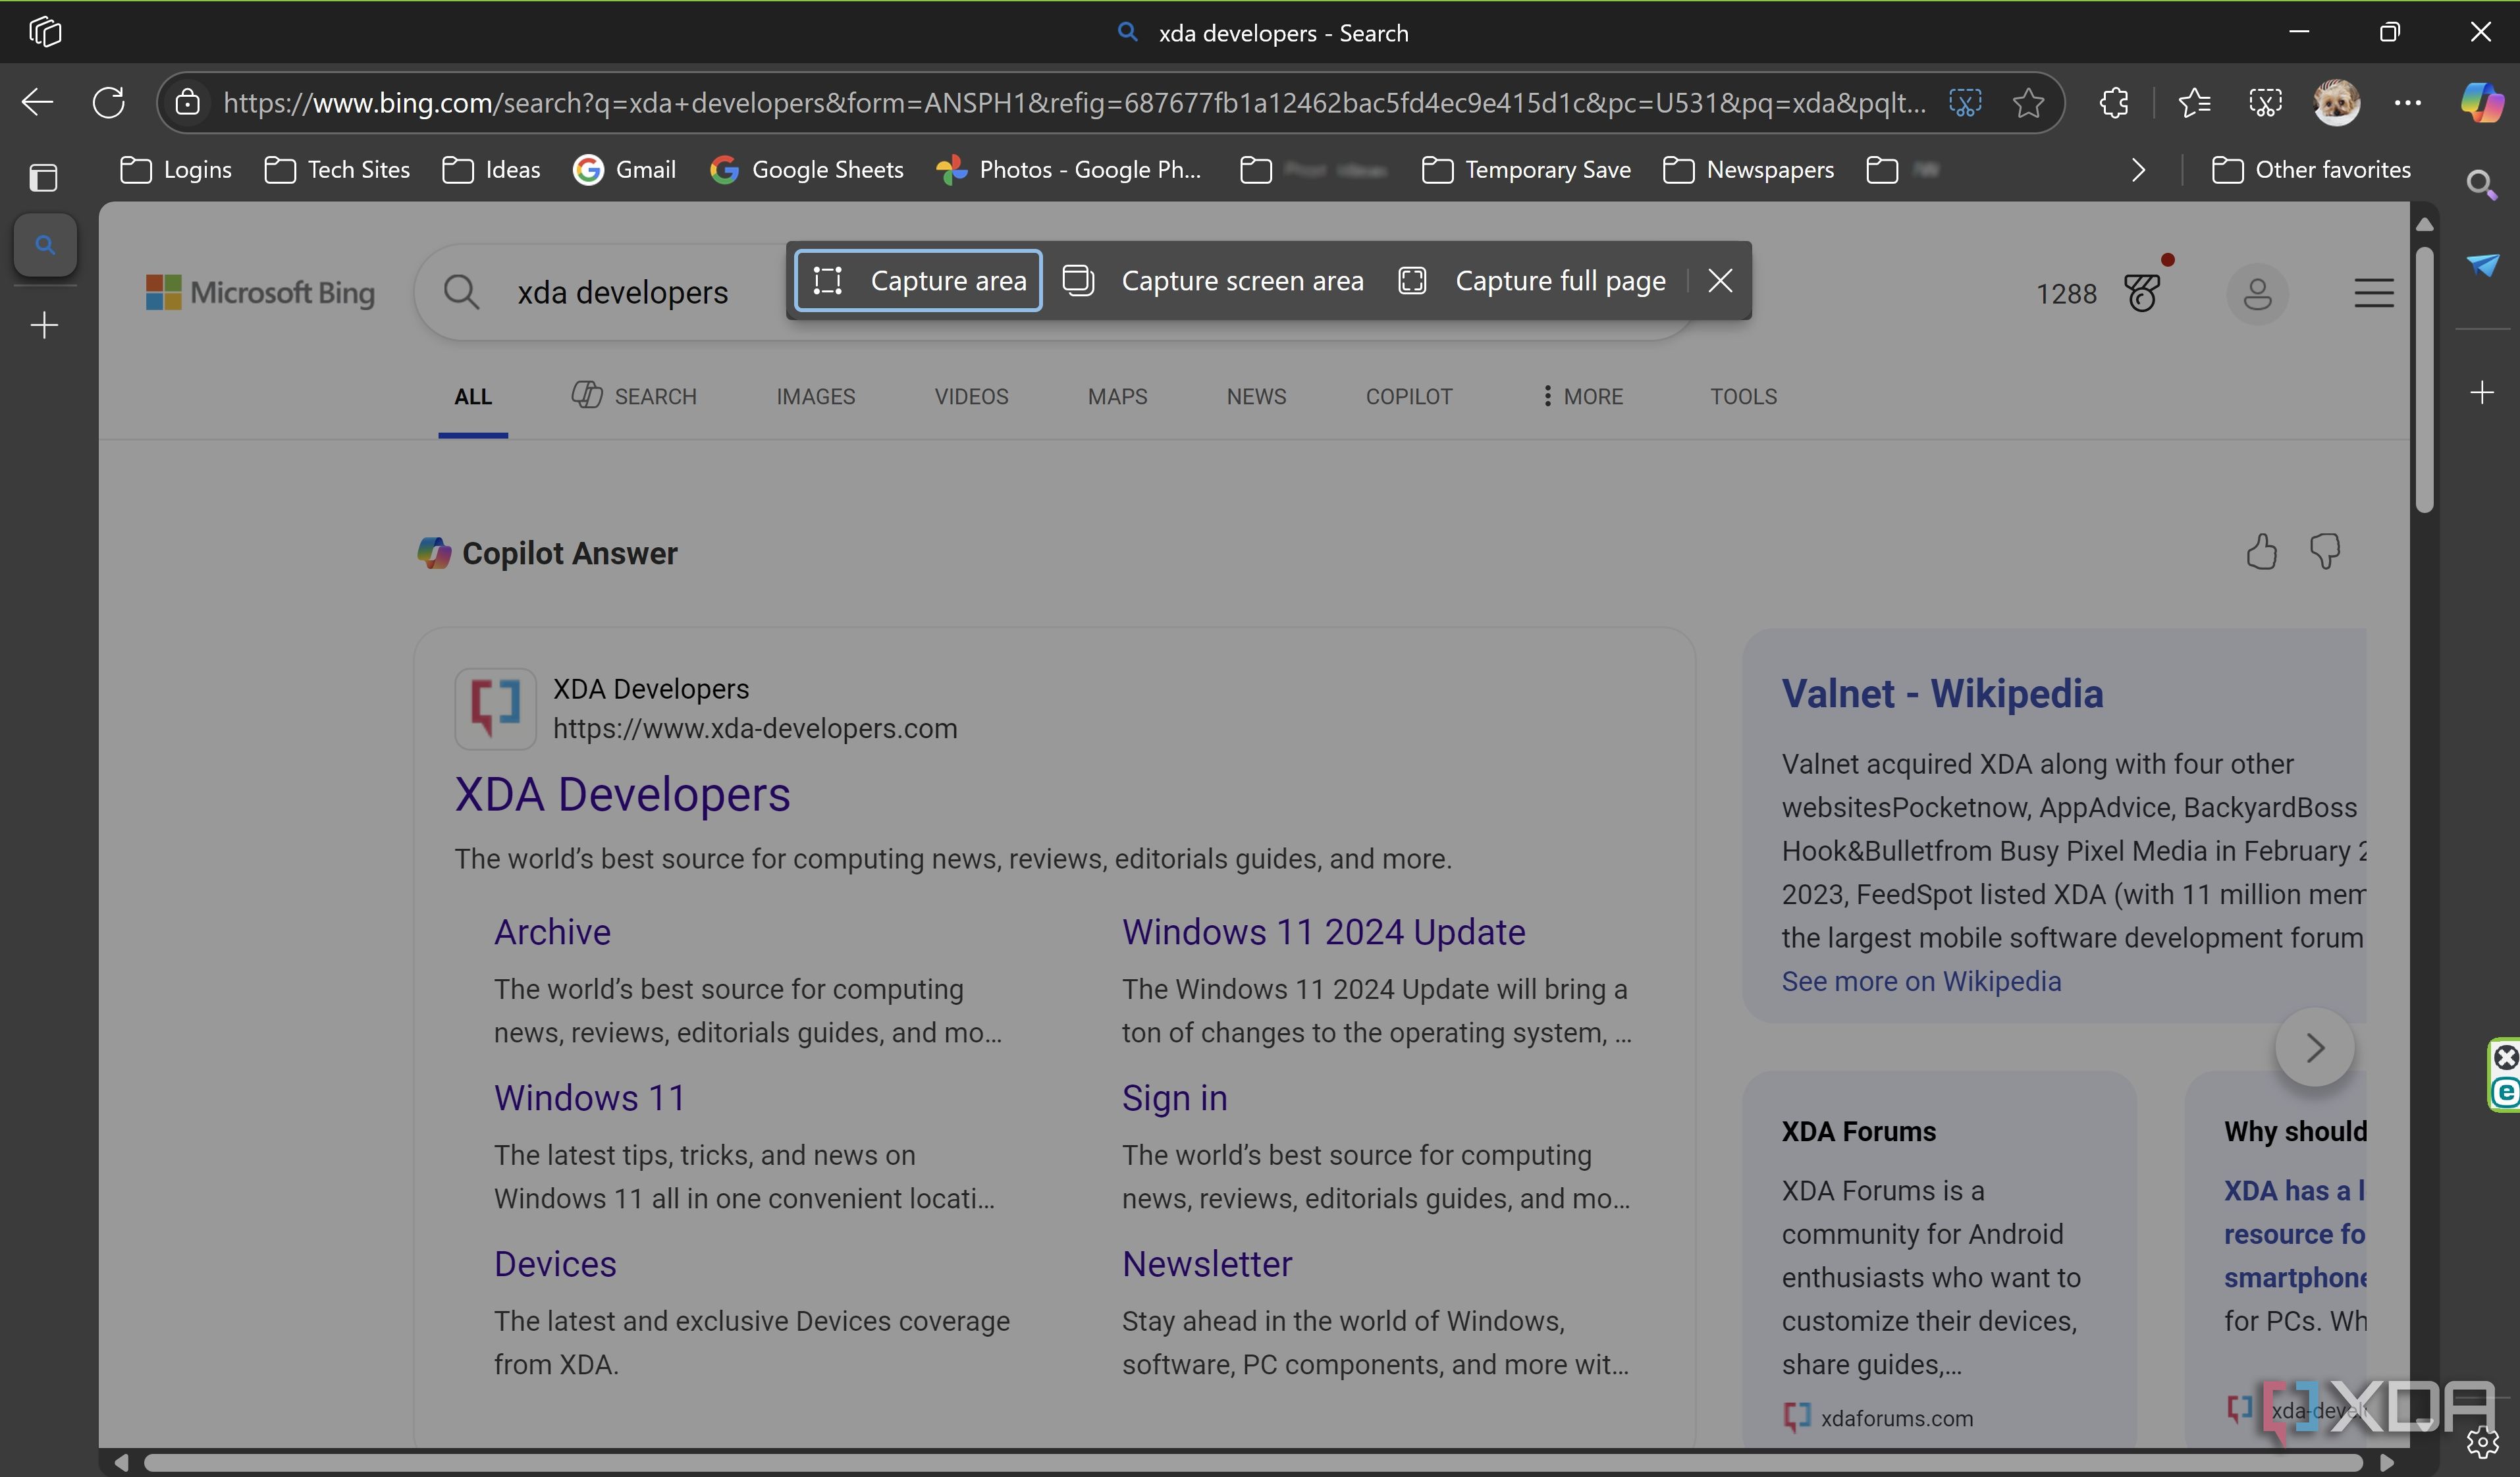Expand the MORE search options
Image resolution: width=2520 pixels, height=1477 pixels.
pyautogui.click(x=1583, y=396)
